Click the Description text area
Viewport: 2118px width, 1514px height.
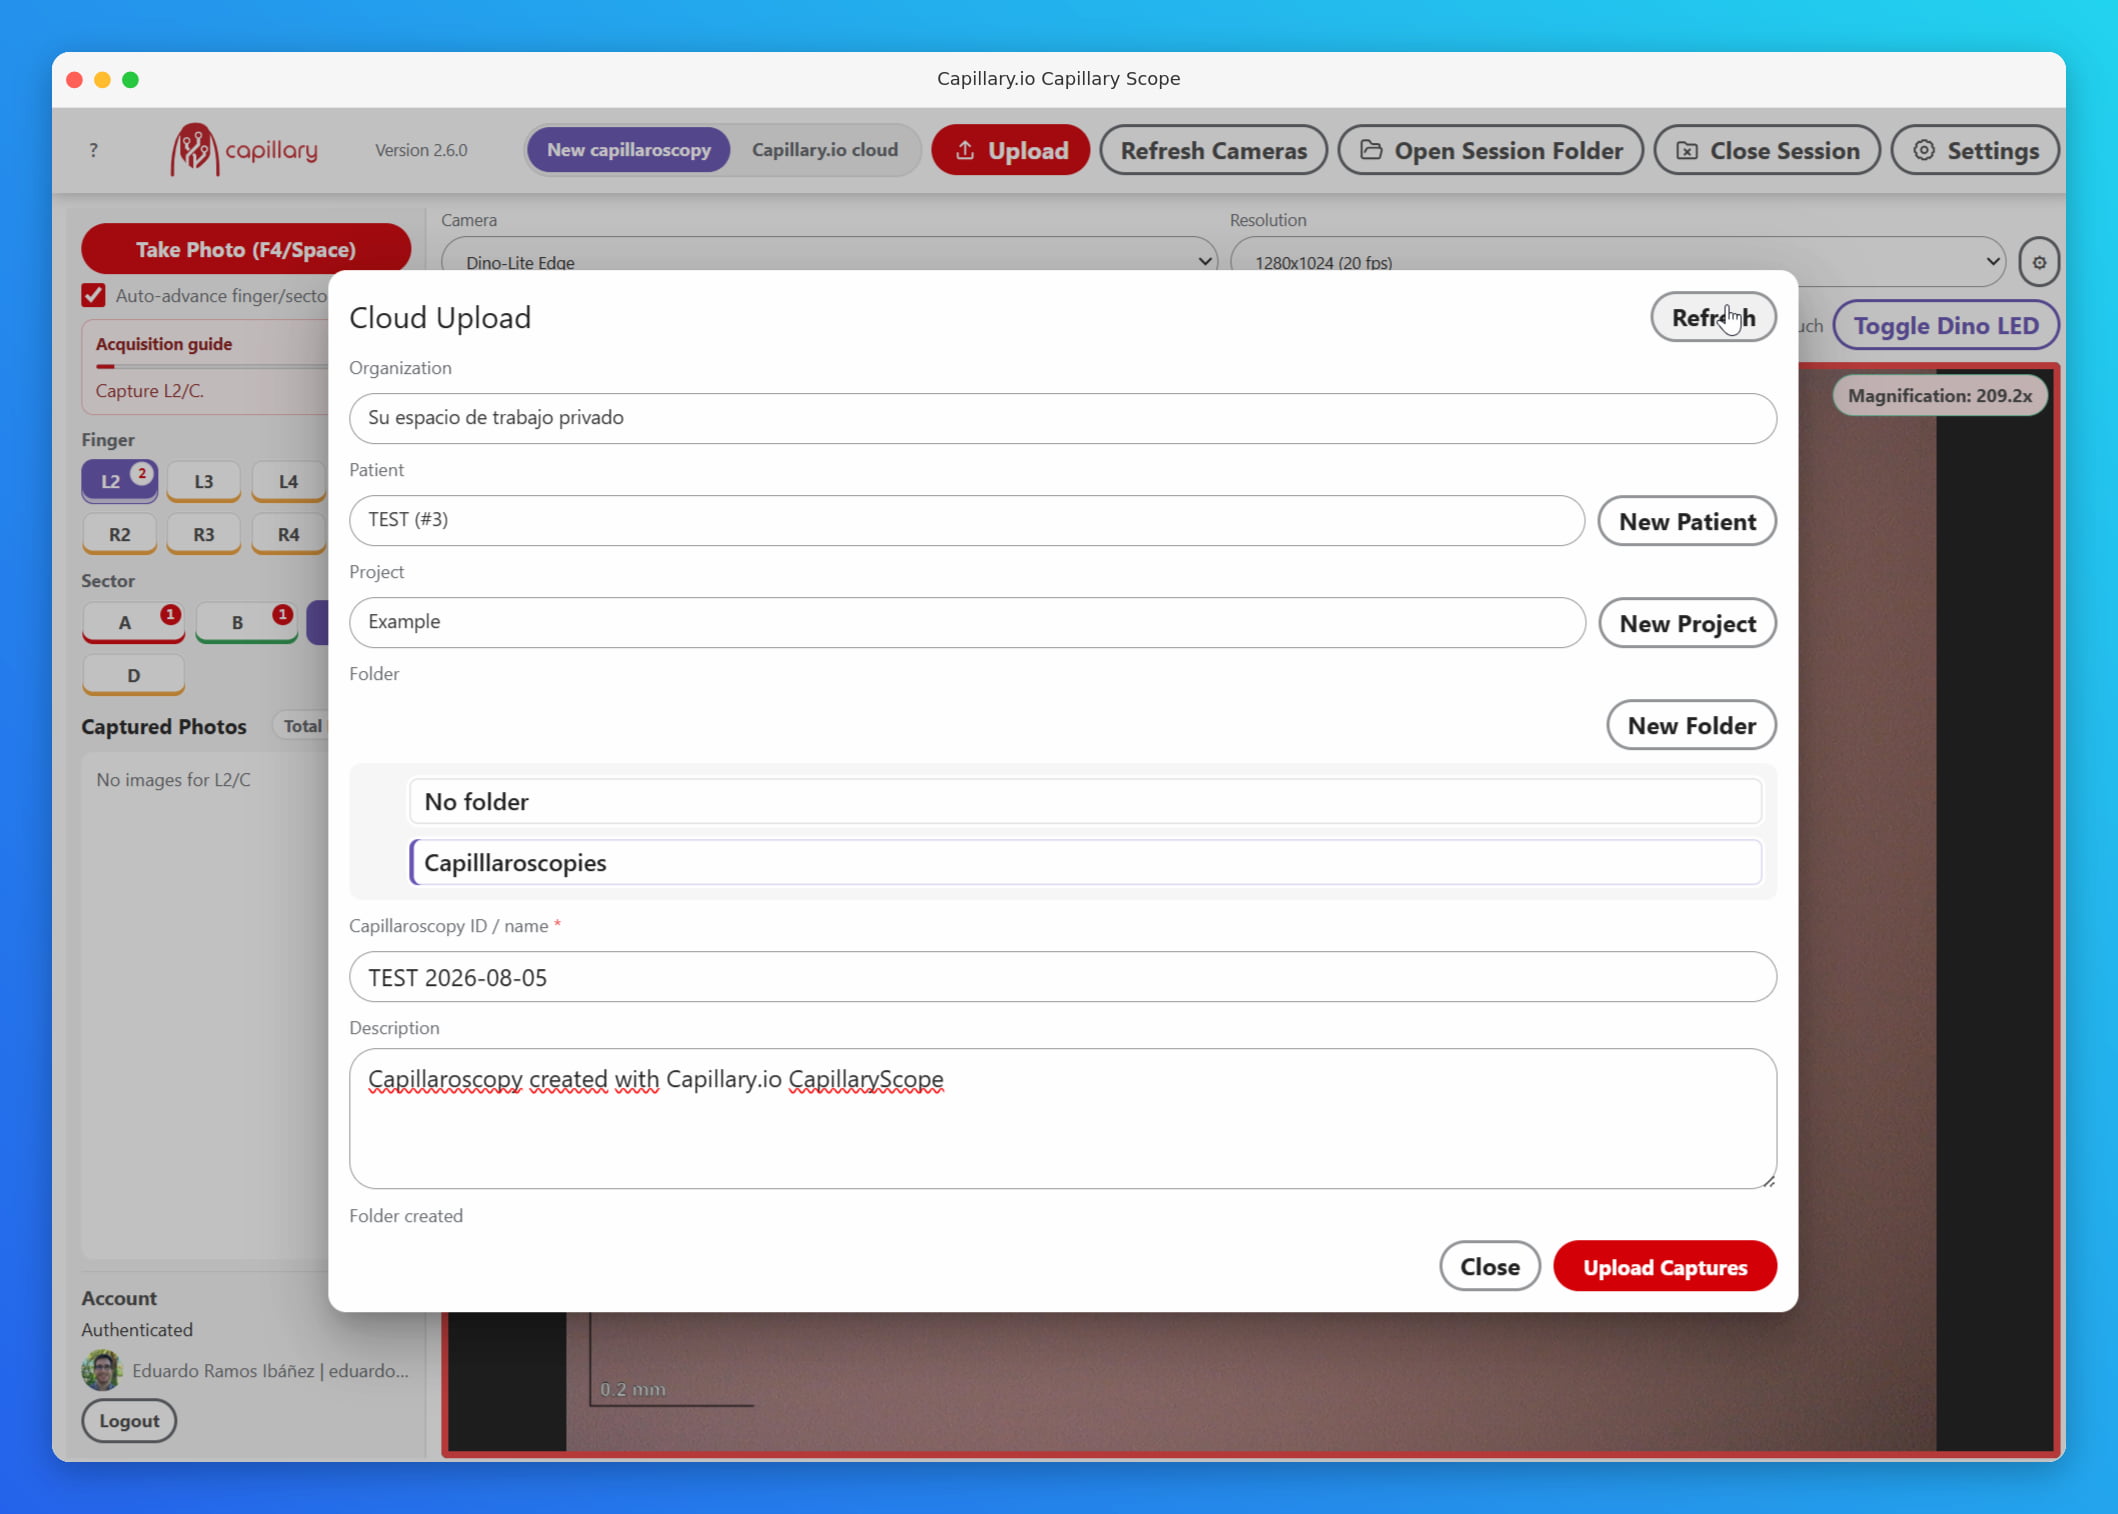[x=1062, y=1118]
